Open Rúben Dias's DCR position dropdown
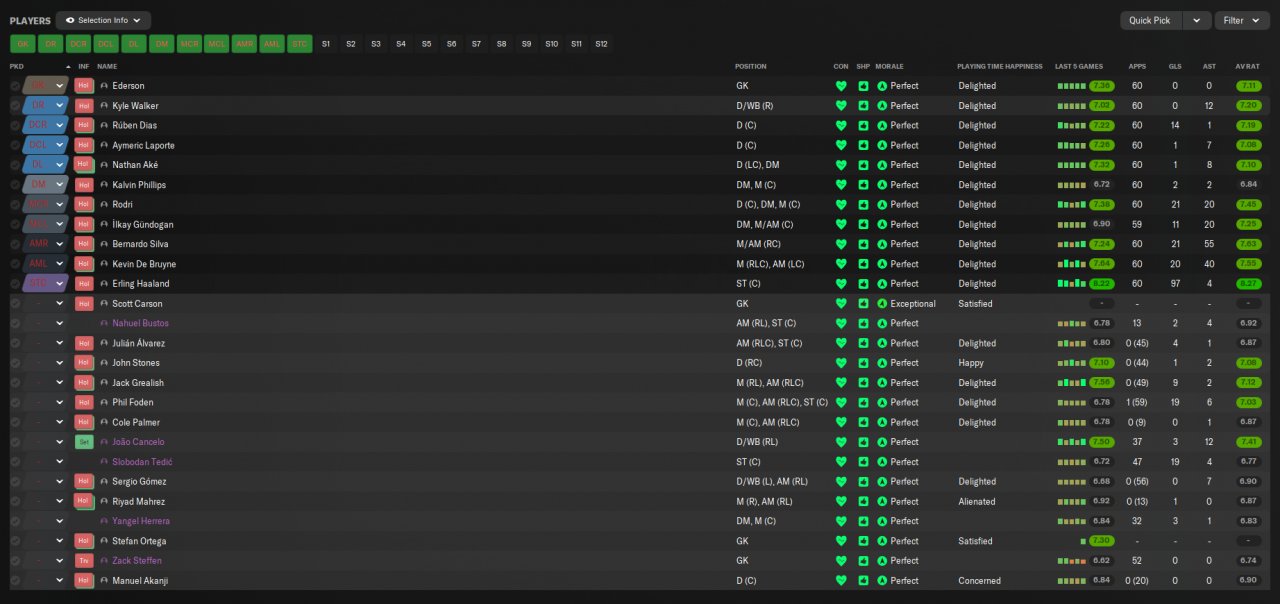Image resolution: width=1280 pixels, height=604 pixels. click(59, 126)
